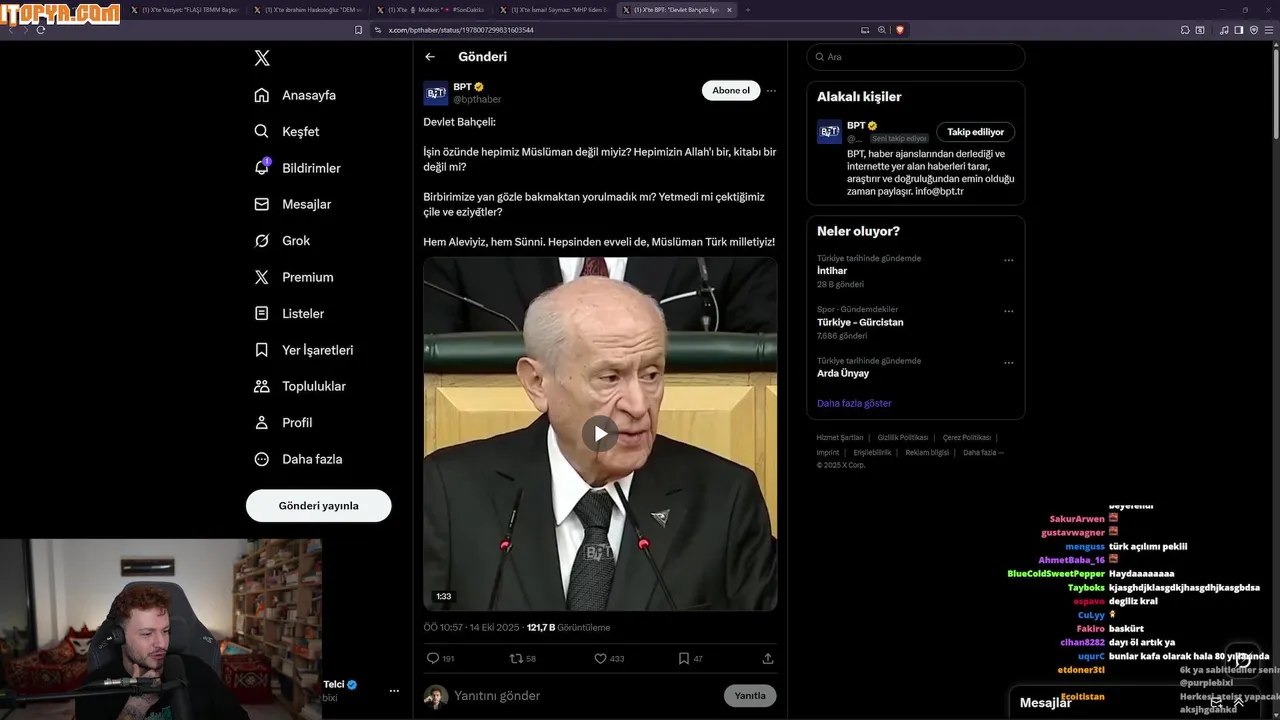
Task: Open the Arda Ünyay trending topic
Action: click(843, 373)
